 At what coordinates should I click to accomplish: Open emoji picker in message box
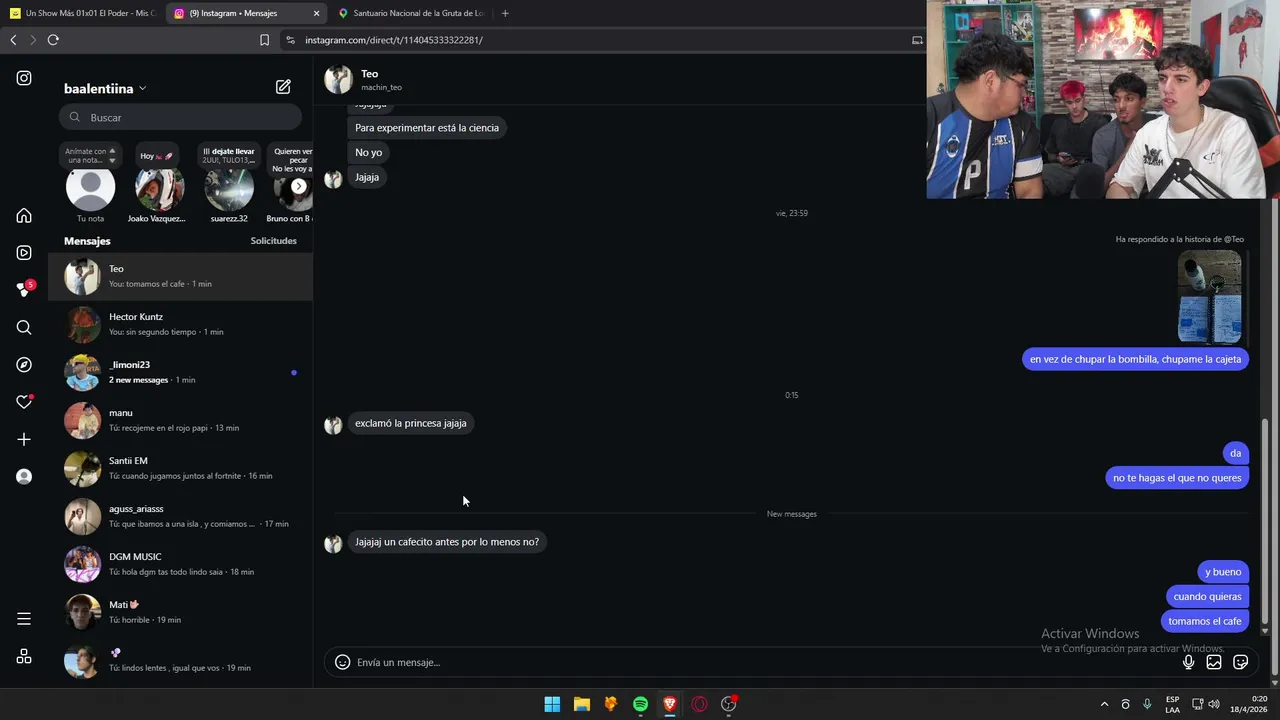click(342, 662)
